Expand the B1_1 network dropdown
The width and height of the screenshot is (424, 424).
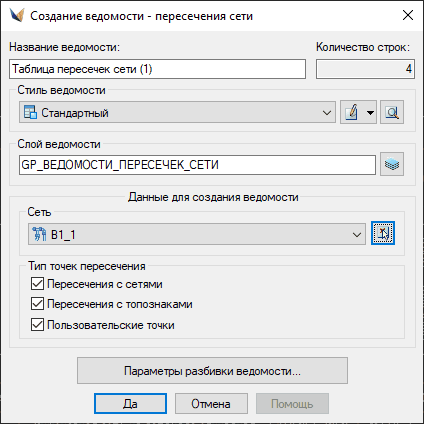pyautogui.click(x=197, y=234)
